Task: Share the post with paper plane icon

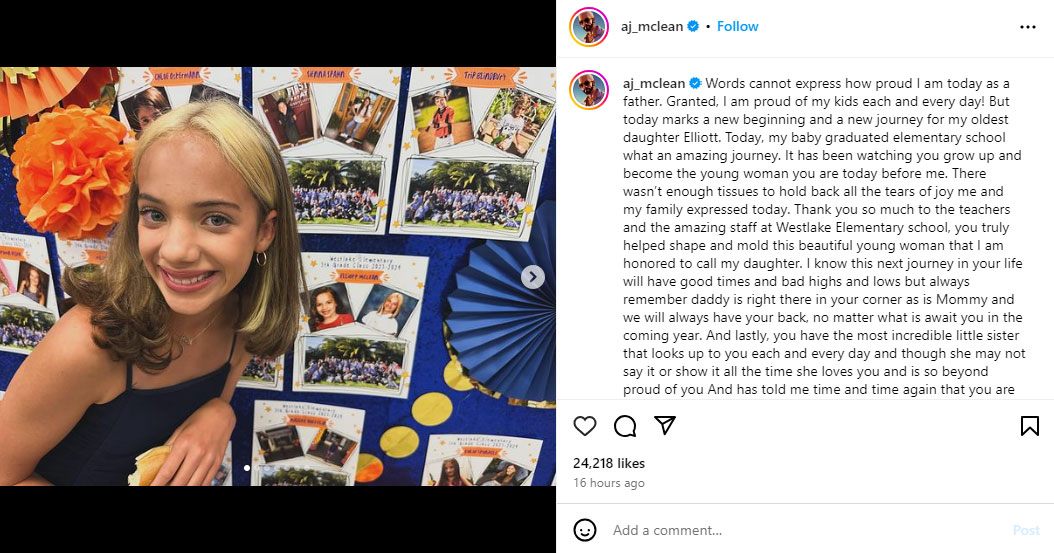Action: (665, 425)
